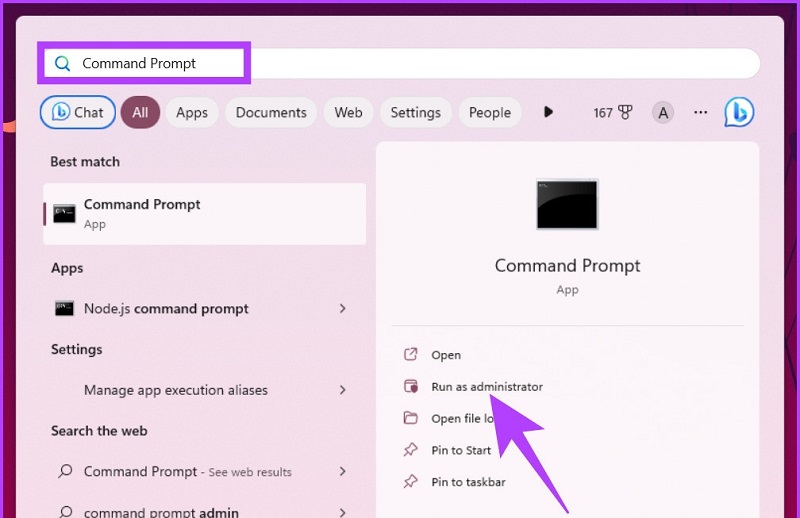Click the rewards trophy icon showing 167
This screenshot has width=800, height=518.
tap(625, 112)
